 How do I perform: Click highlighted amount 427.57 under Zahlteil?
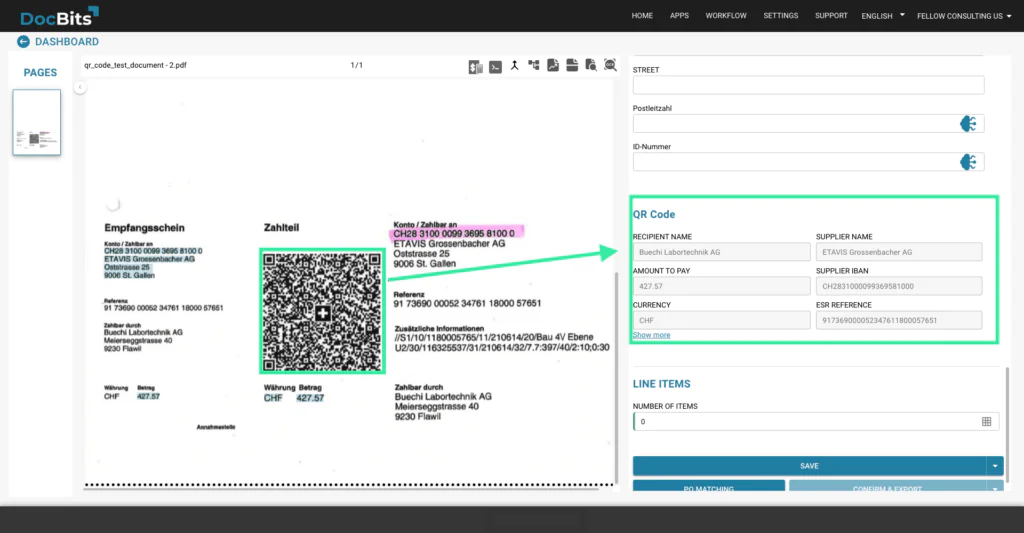tap(310, 398)
